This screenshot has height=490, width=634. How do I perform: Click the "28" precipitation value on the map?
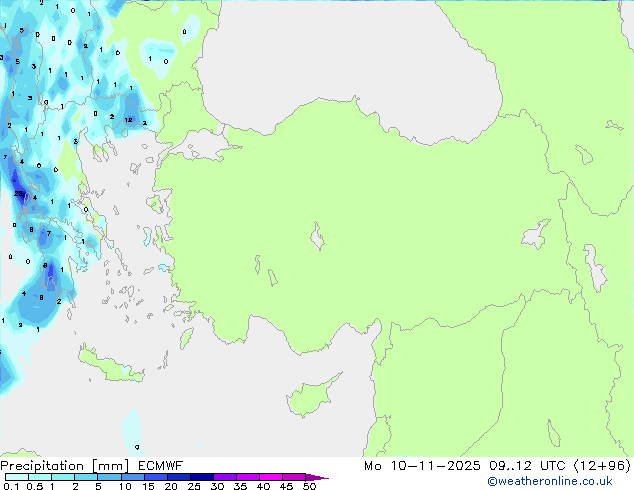coord(19,194)
